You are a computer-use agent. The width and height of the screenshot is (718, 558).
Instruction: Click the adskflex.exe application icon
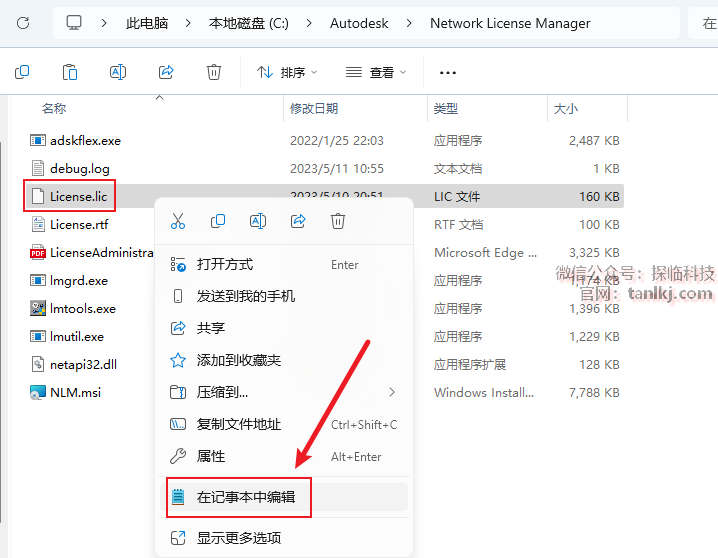tap(38, 140)
